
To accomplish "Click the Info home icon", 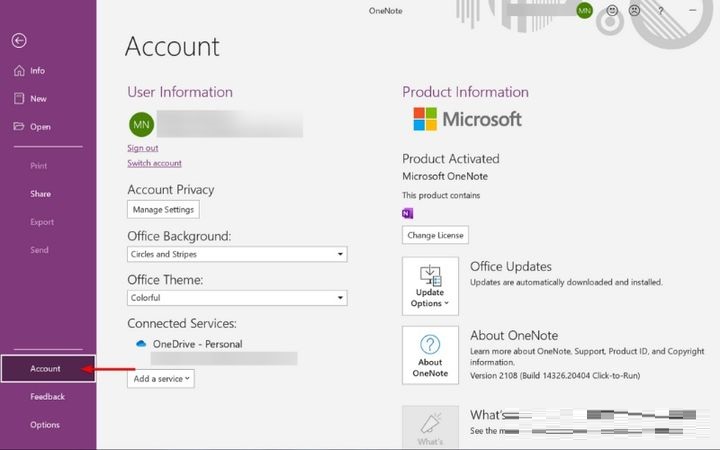I will pyautogui.click(x=19, y=71).
